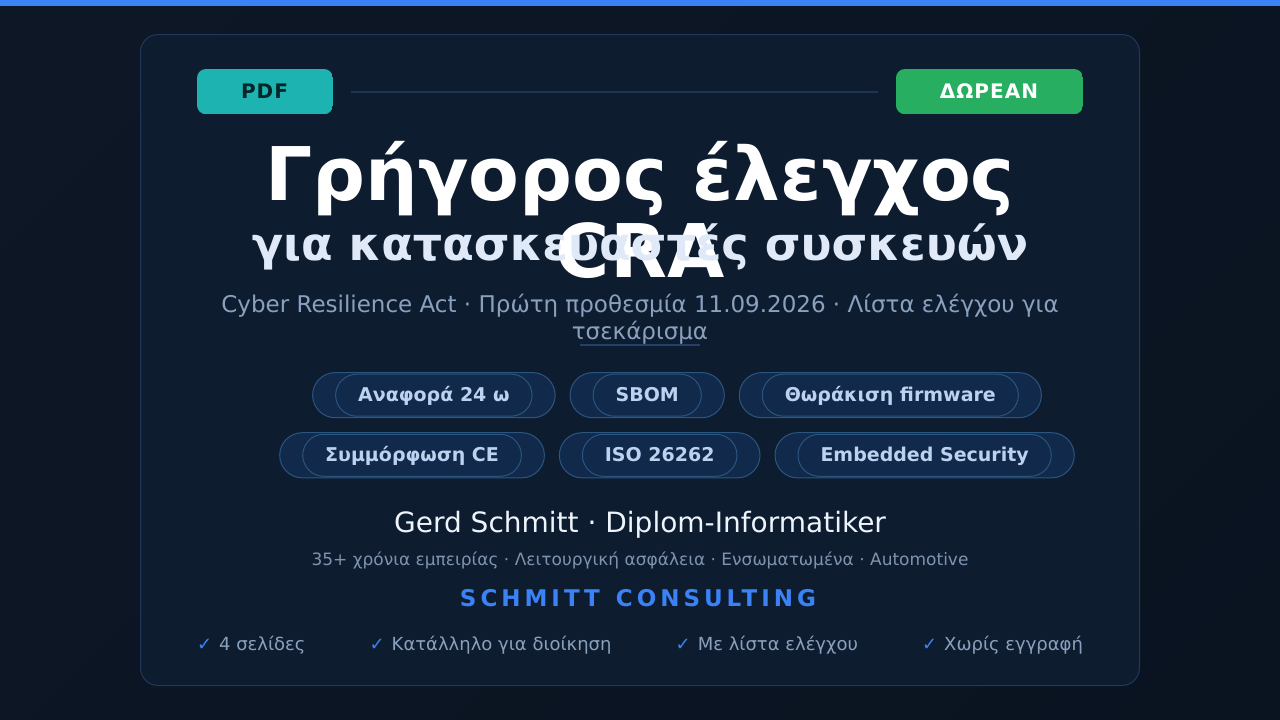Image resolution: width=1280 pixels, height=720 pixels.
Task: Click the green ΔΩΡΕΑΝ badge
Action: [989, 91]
